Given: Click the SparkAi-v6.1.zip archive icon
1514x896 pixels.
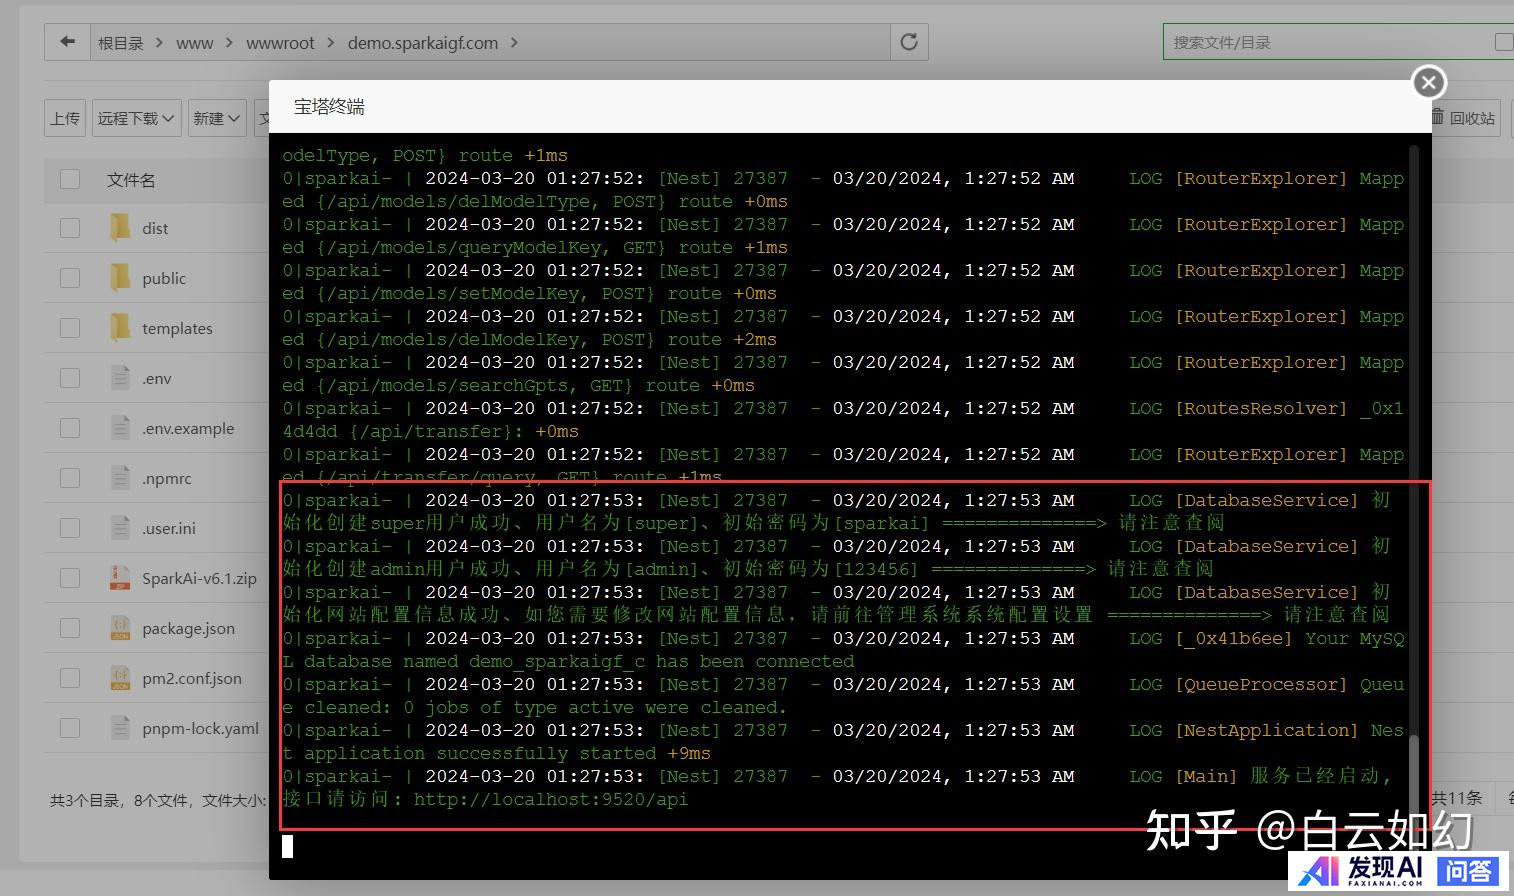Looking at the screenshot, I should pos(120,578).
